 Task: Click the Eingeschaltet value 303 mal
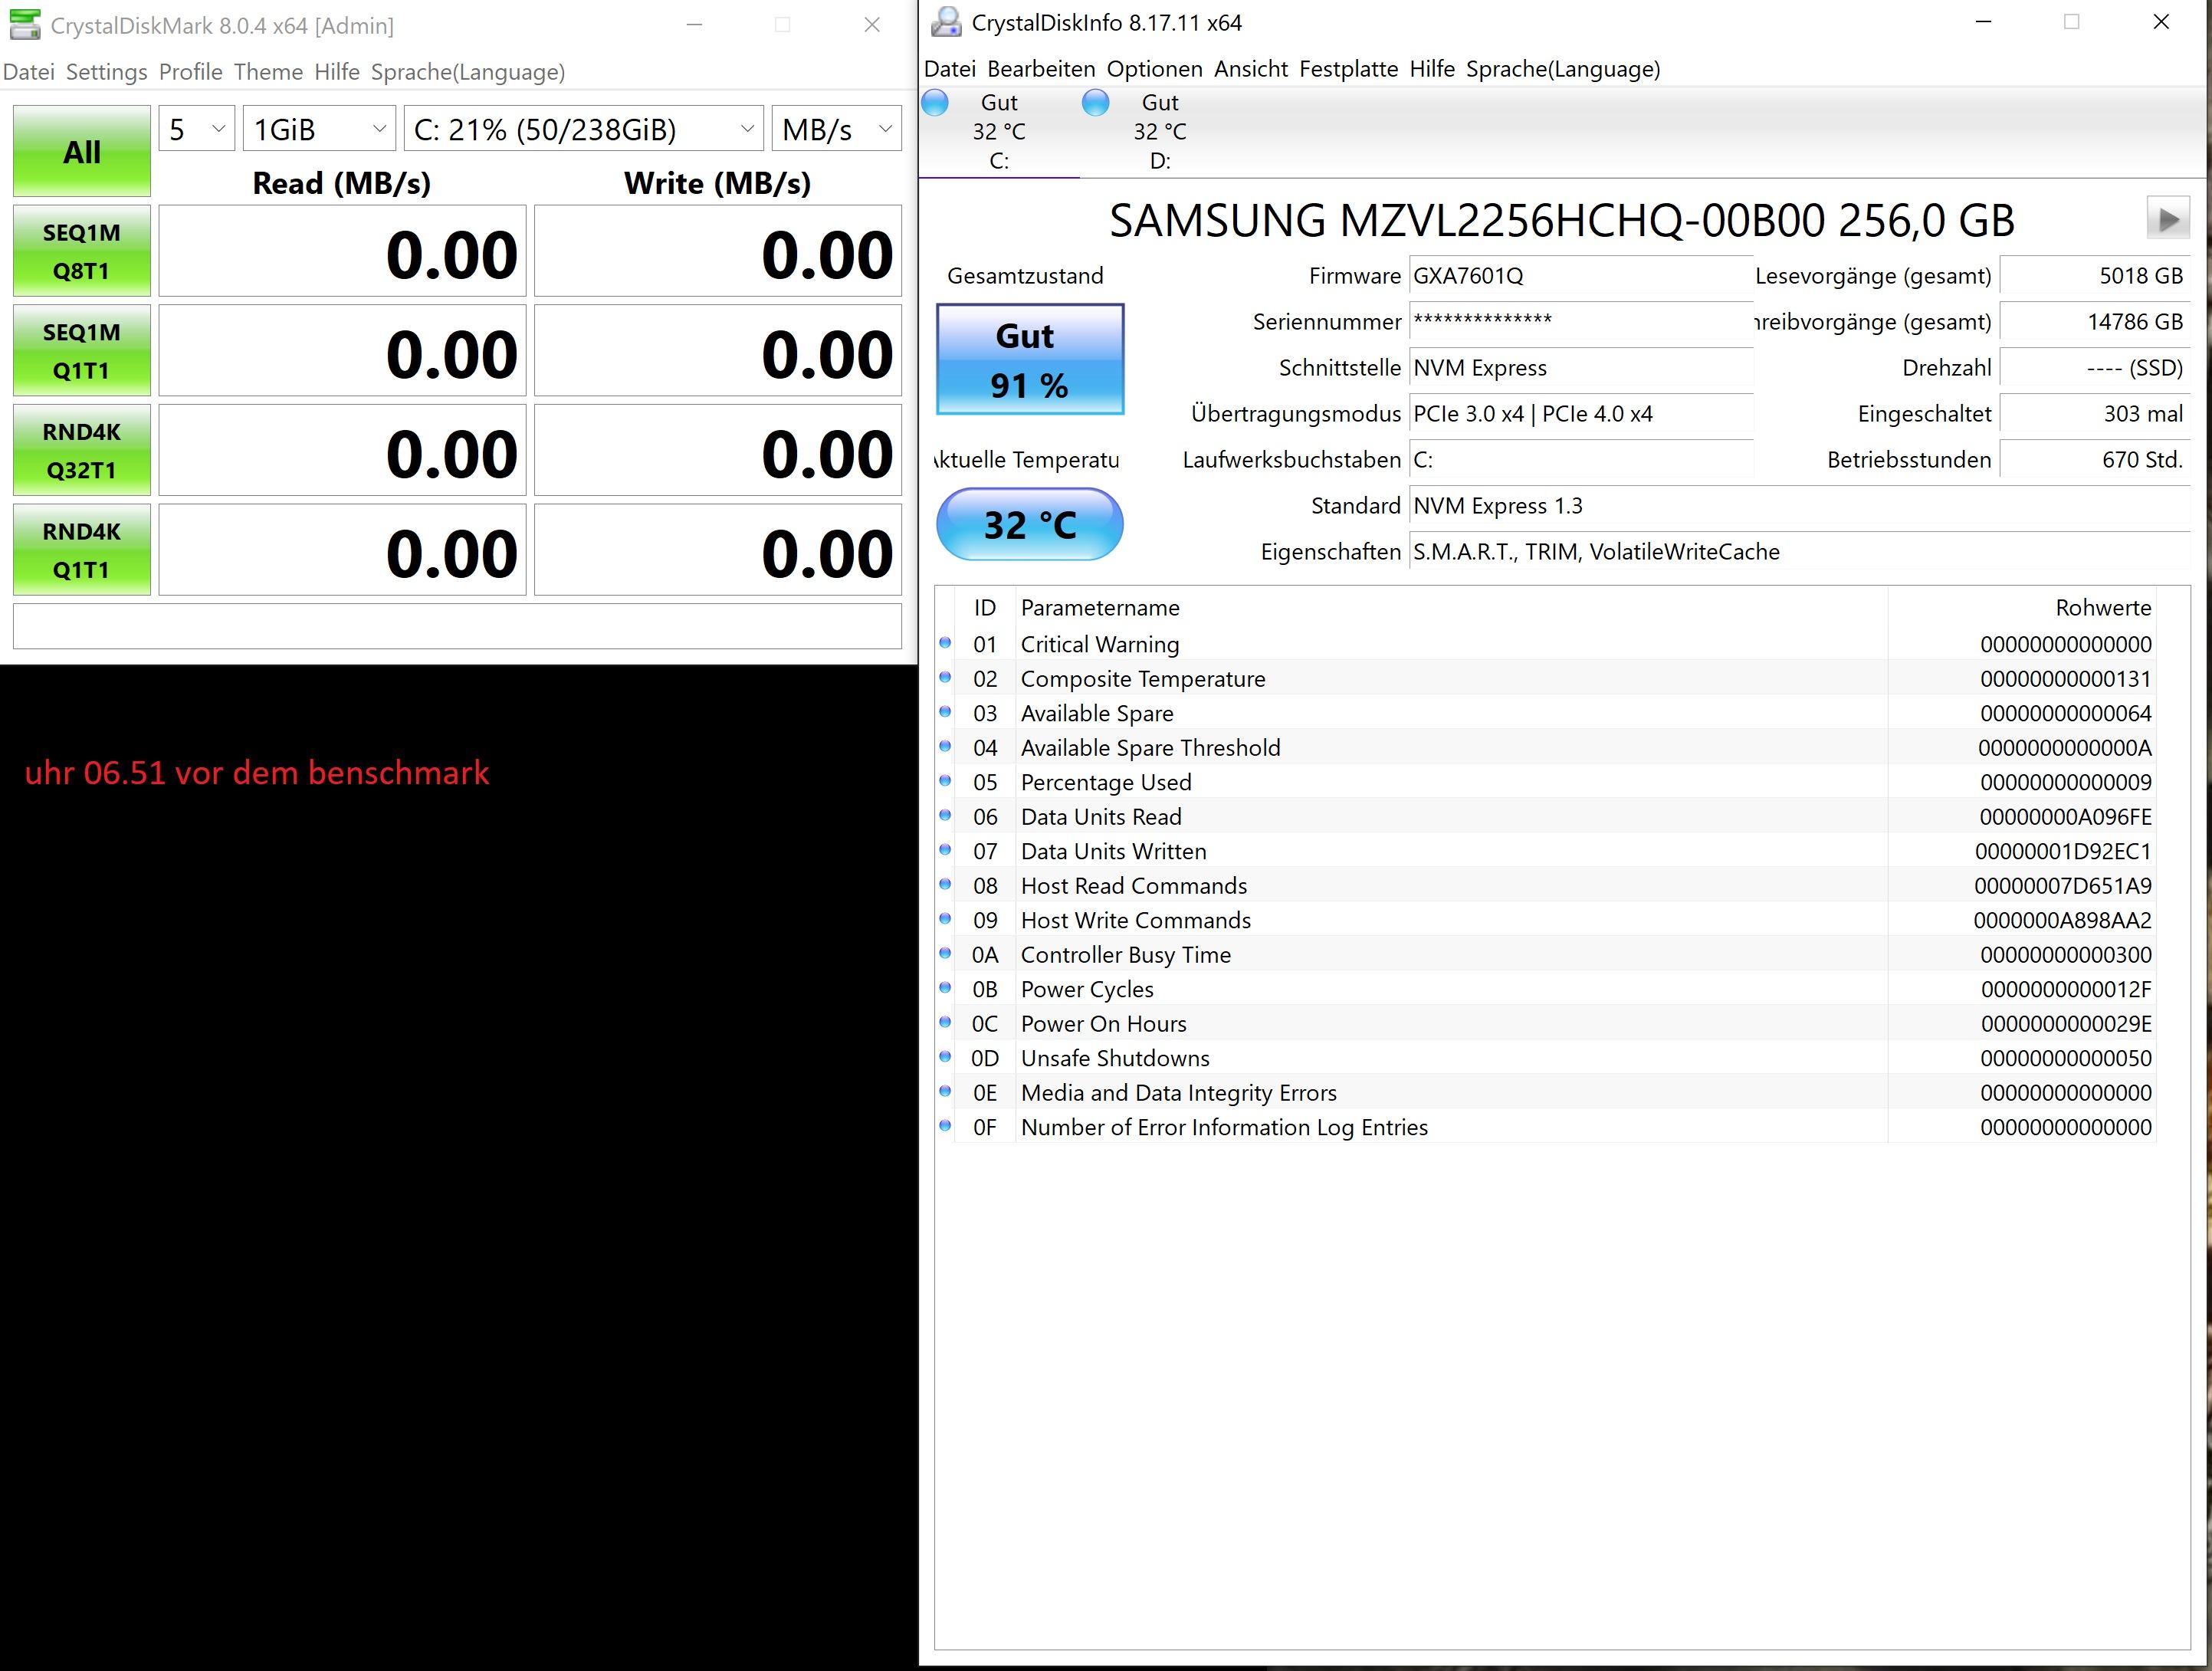2095,414
